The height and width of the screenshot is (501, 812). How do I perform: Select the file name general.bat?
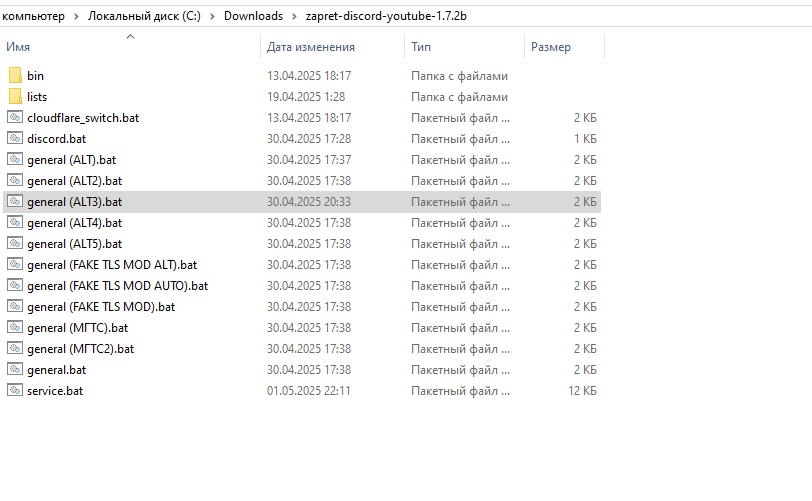[x=56, y=370]
